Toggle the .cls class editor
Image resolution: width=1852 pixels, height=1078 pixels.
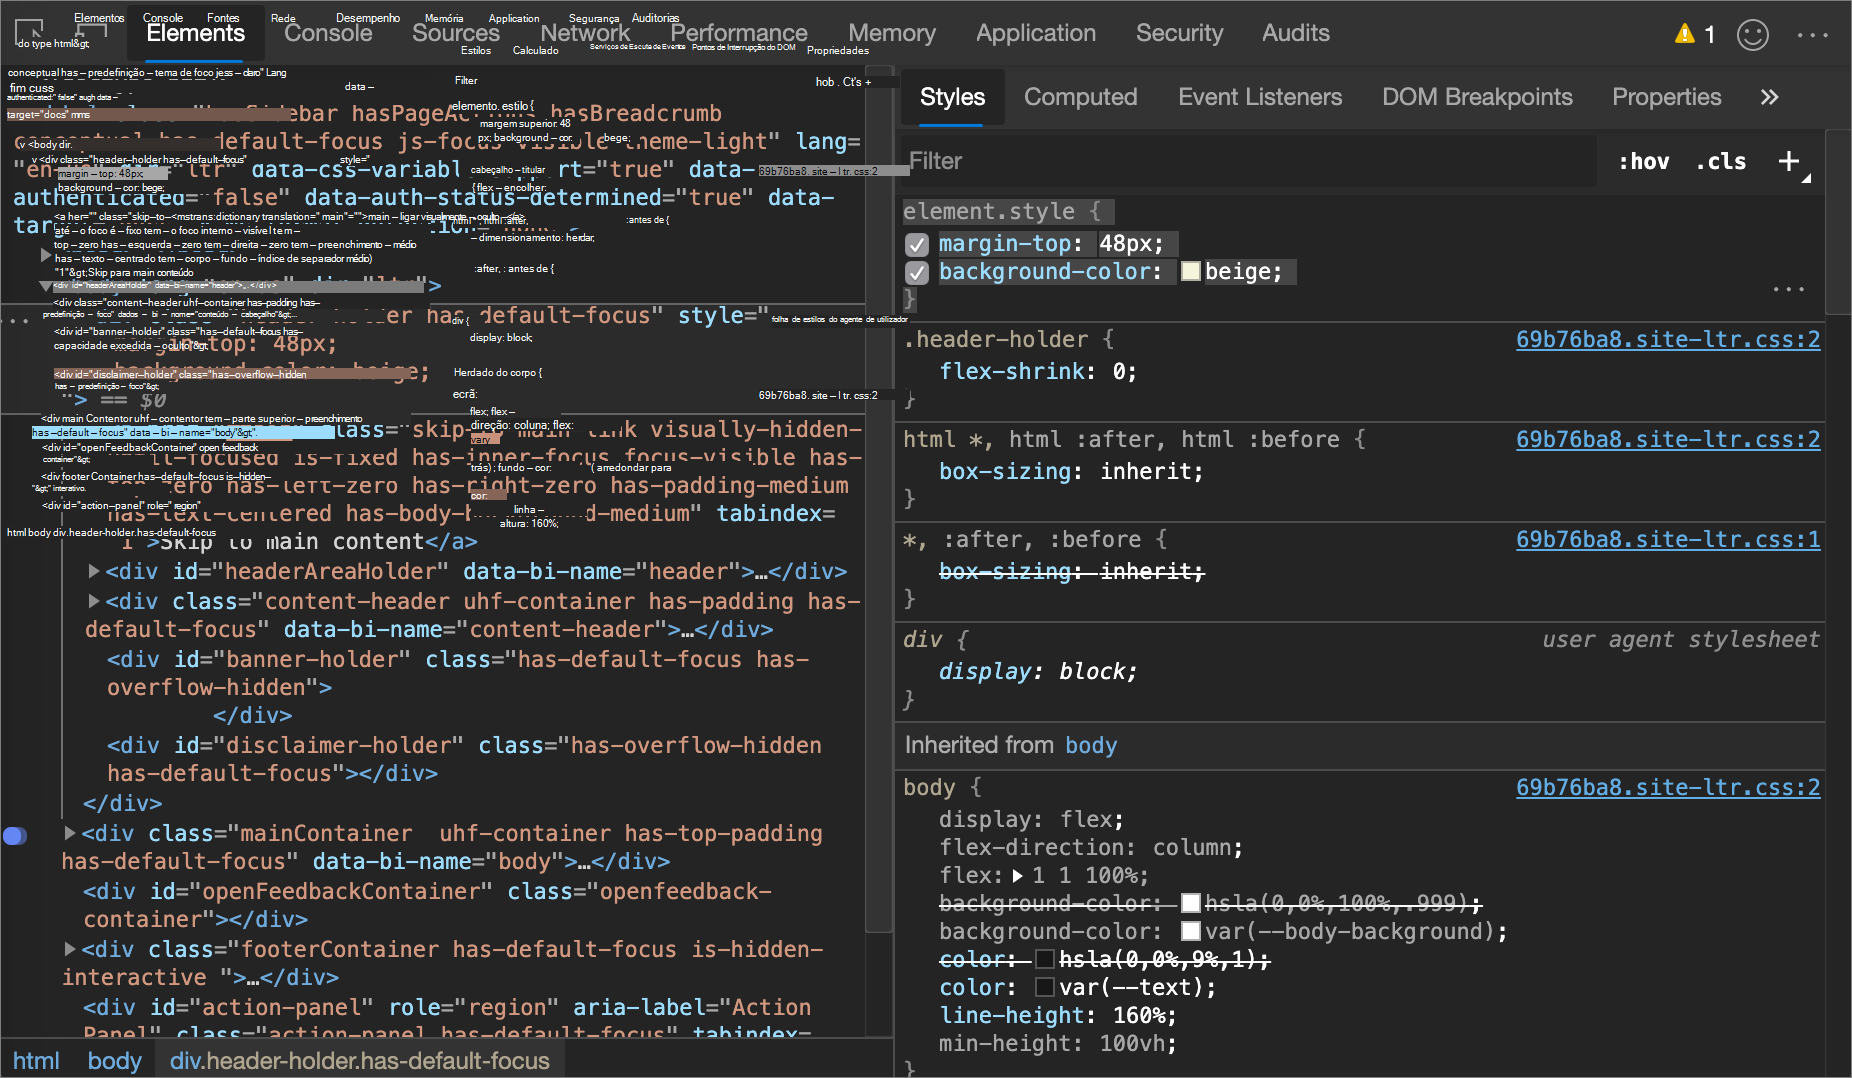1721,162
